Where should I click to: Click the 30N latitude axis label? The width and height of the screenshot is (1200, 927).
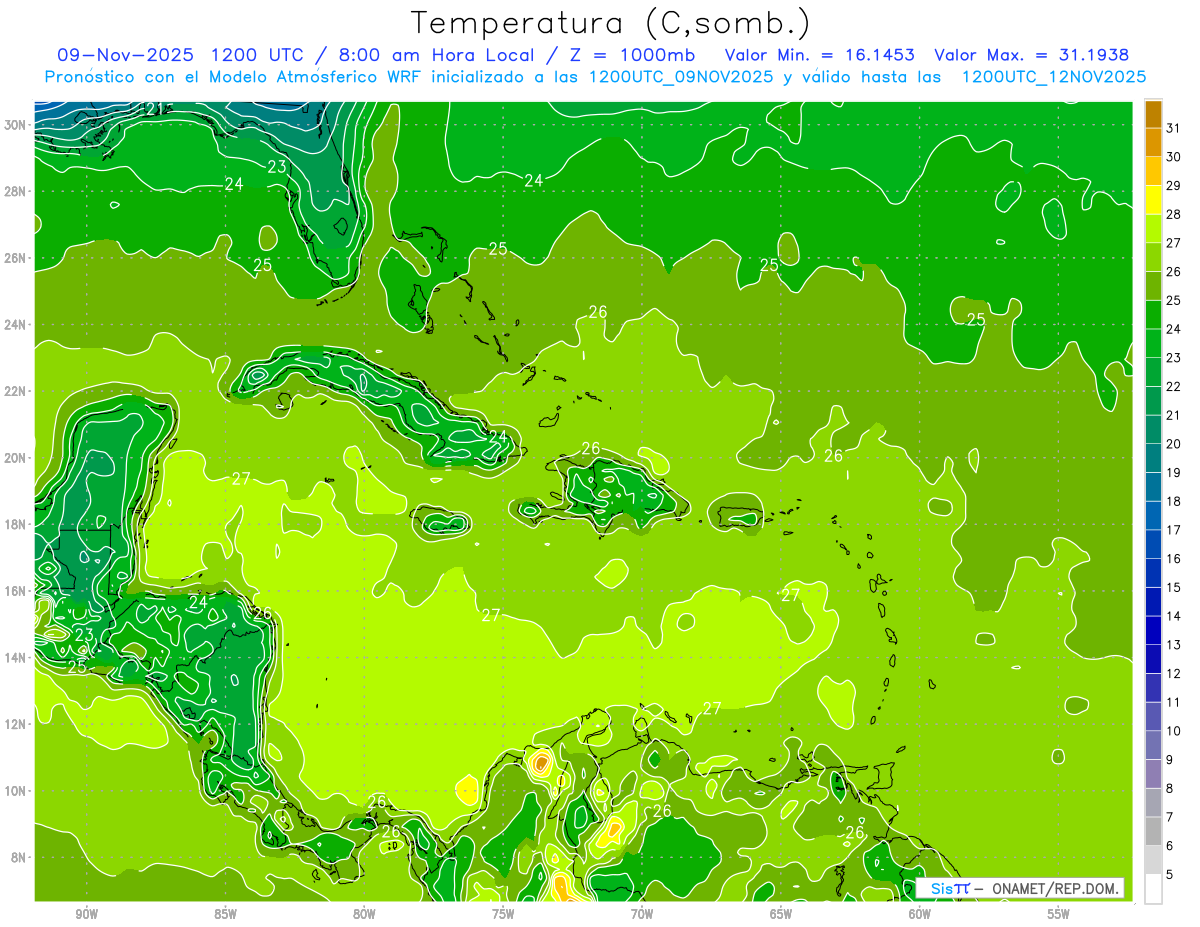(x=15, y=125)
